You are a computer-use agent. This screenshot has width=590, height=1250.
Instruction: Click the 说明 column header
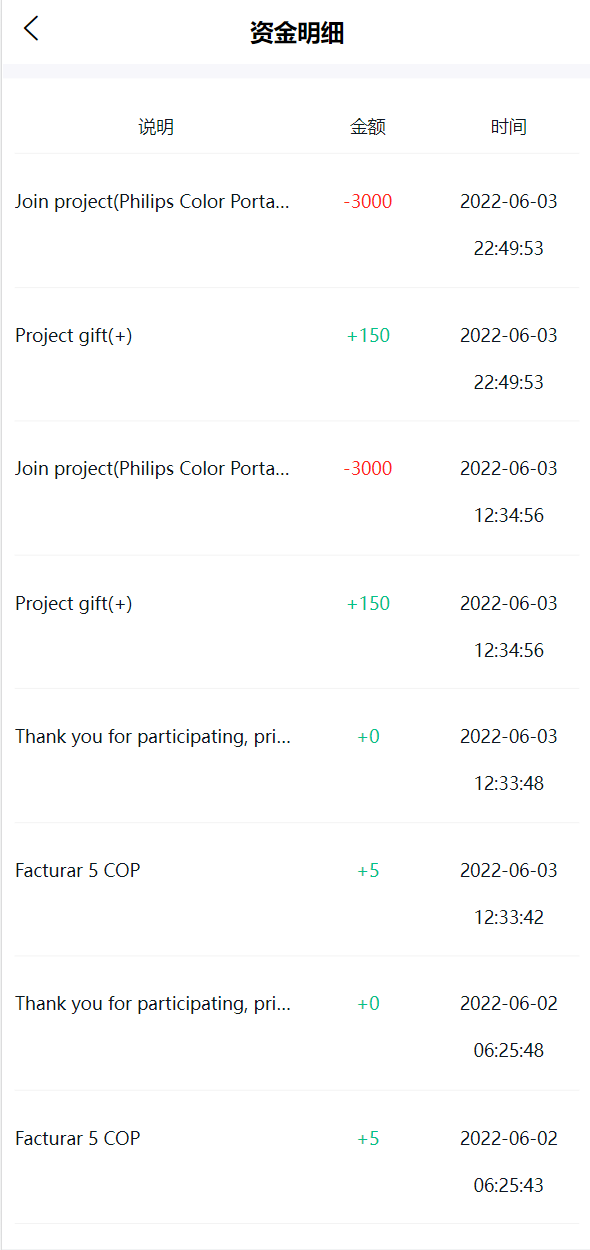point(156,127)
